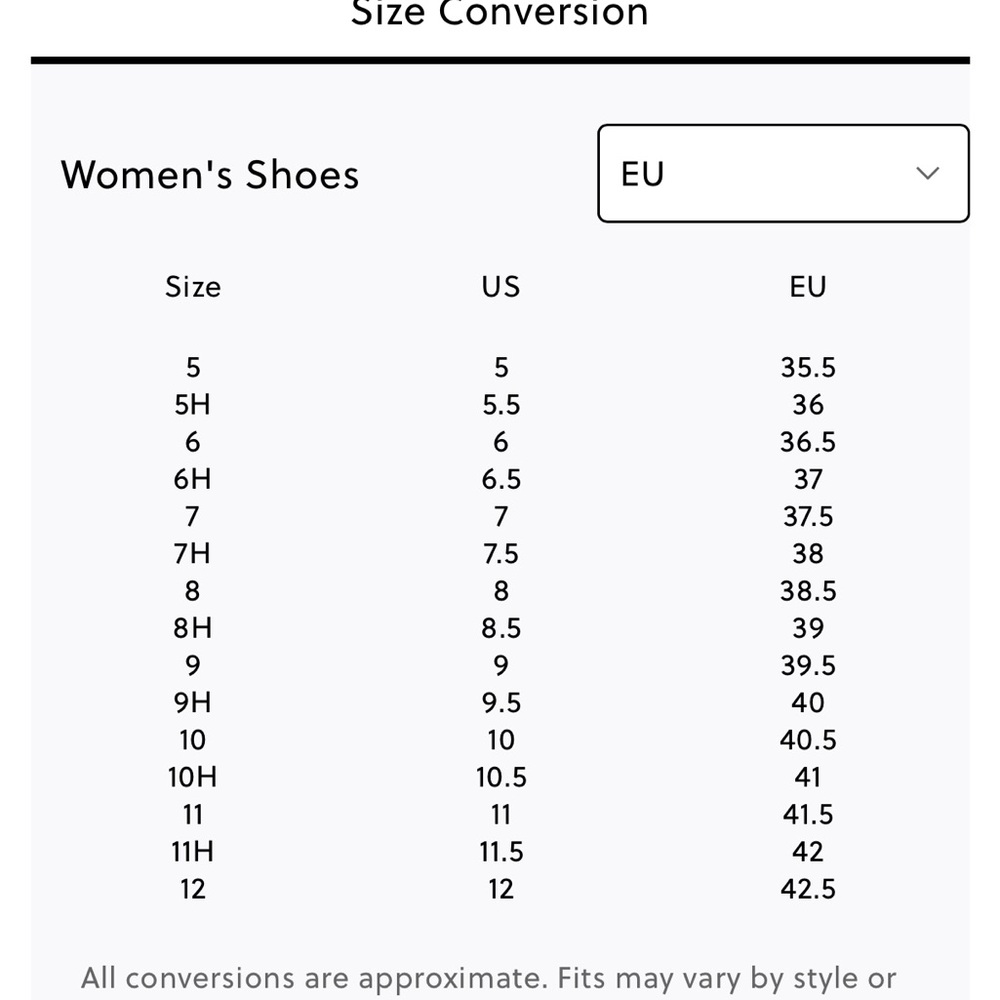This screenshot has height=1000, width=1000.
Task: Click the Size column header
Action: (x=193, y=287)
